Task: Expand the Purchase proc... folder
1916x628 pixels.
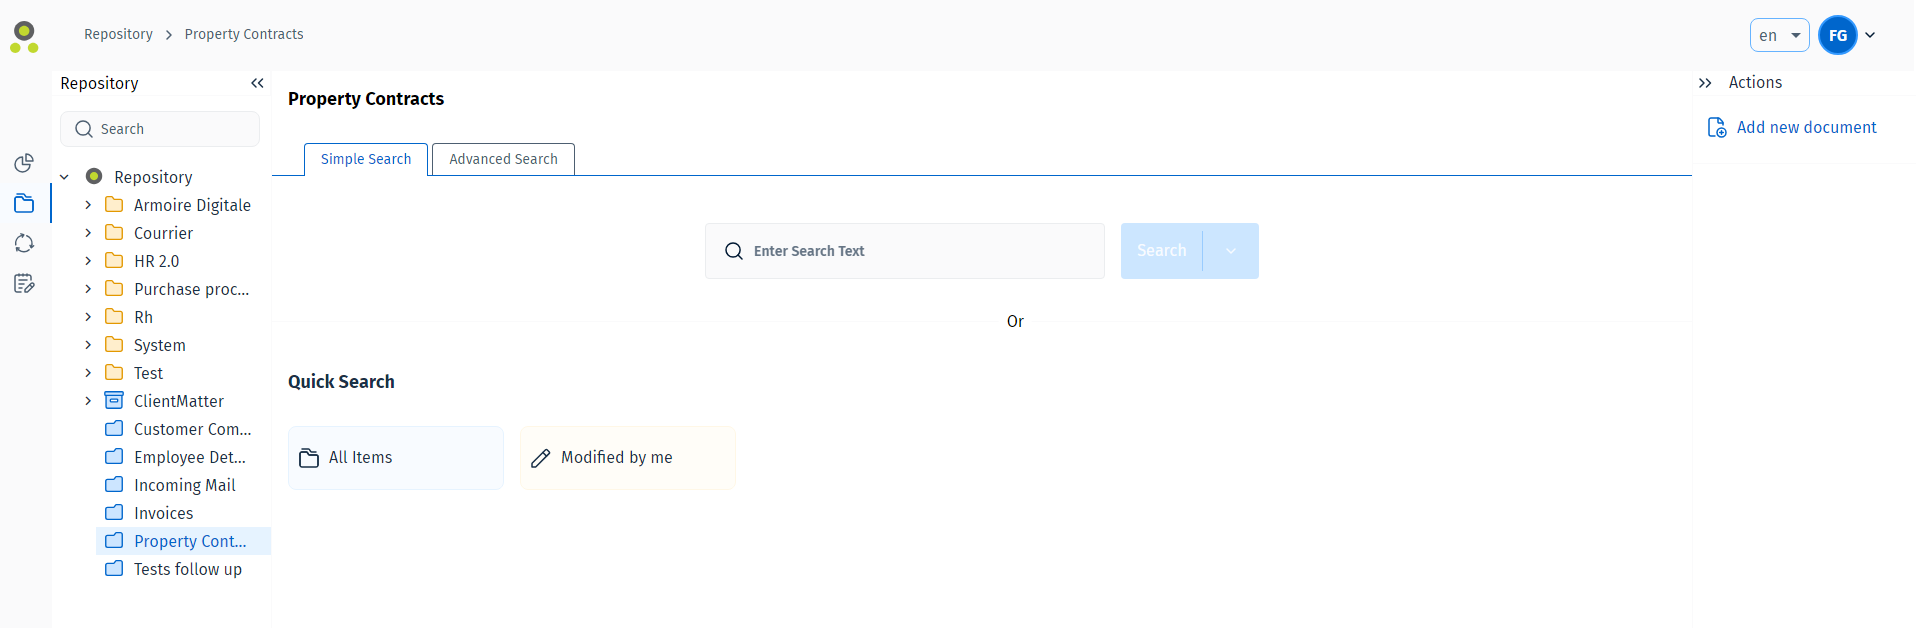Action: [x=88, y=289]
